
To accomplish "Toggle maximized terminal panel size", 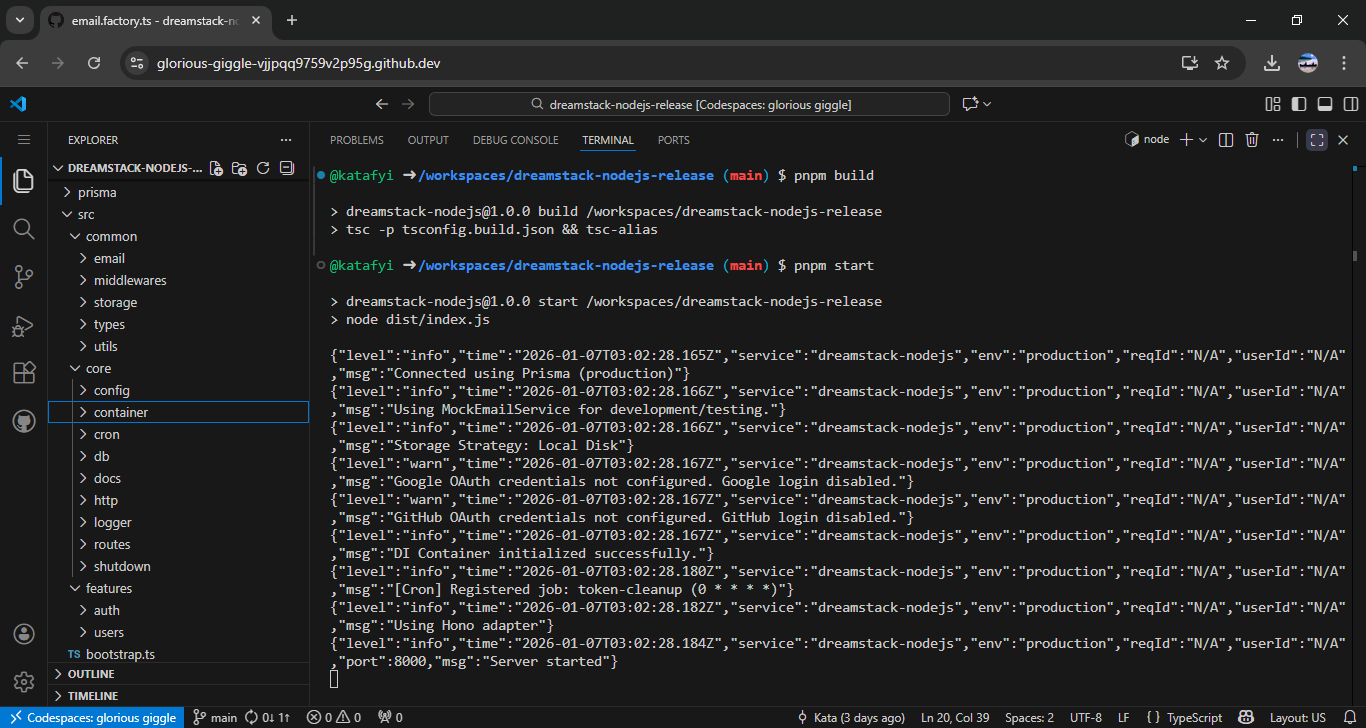I will (1317, 140).
